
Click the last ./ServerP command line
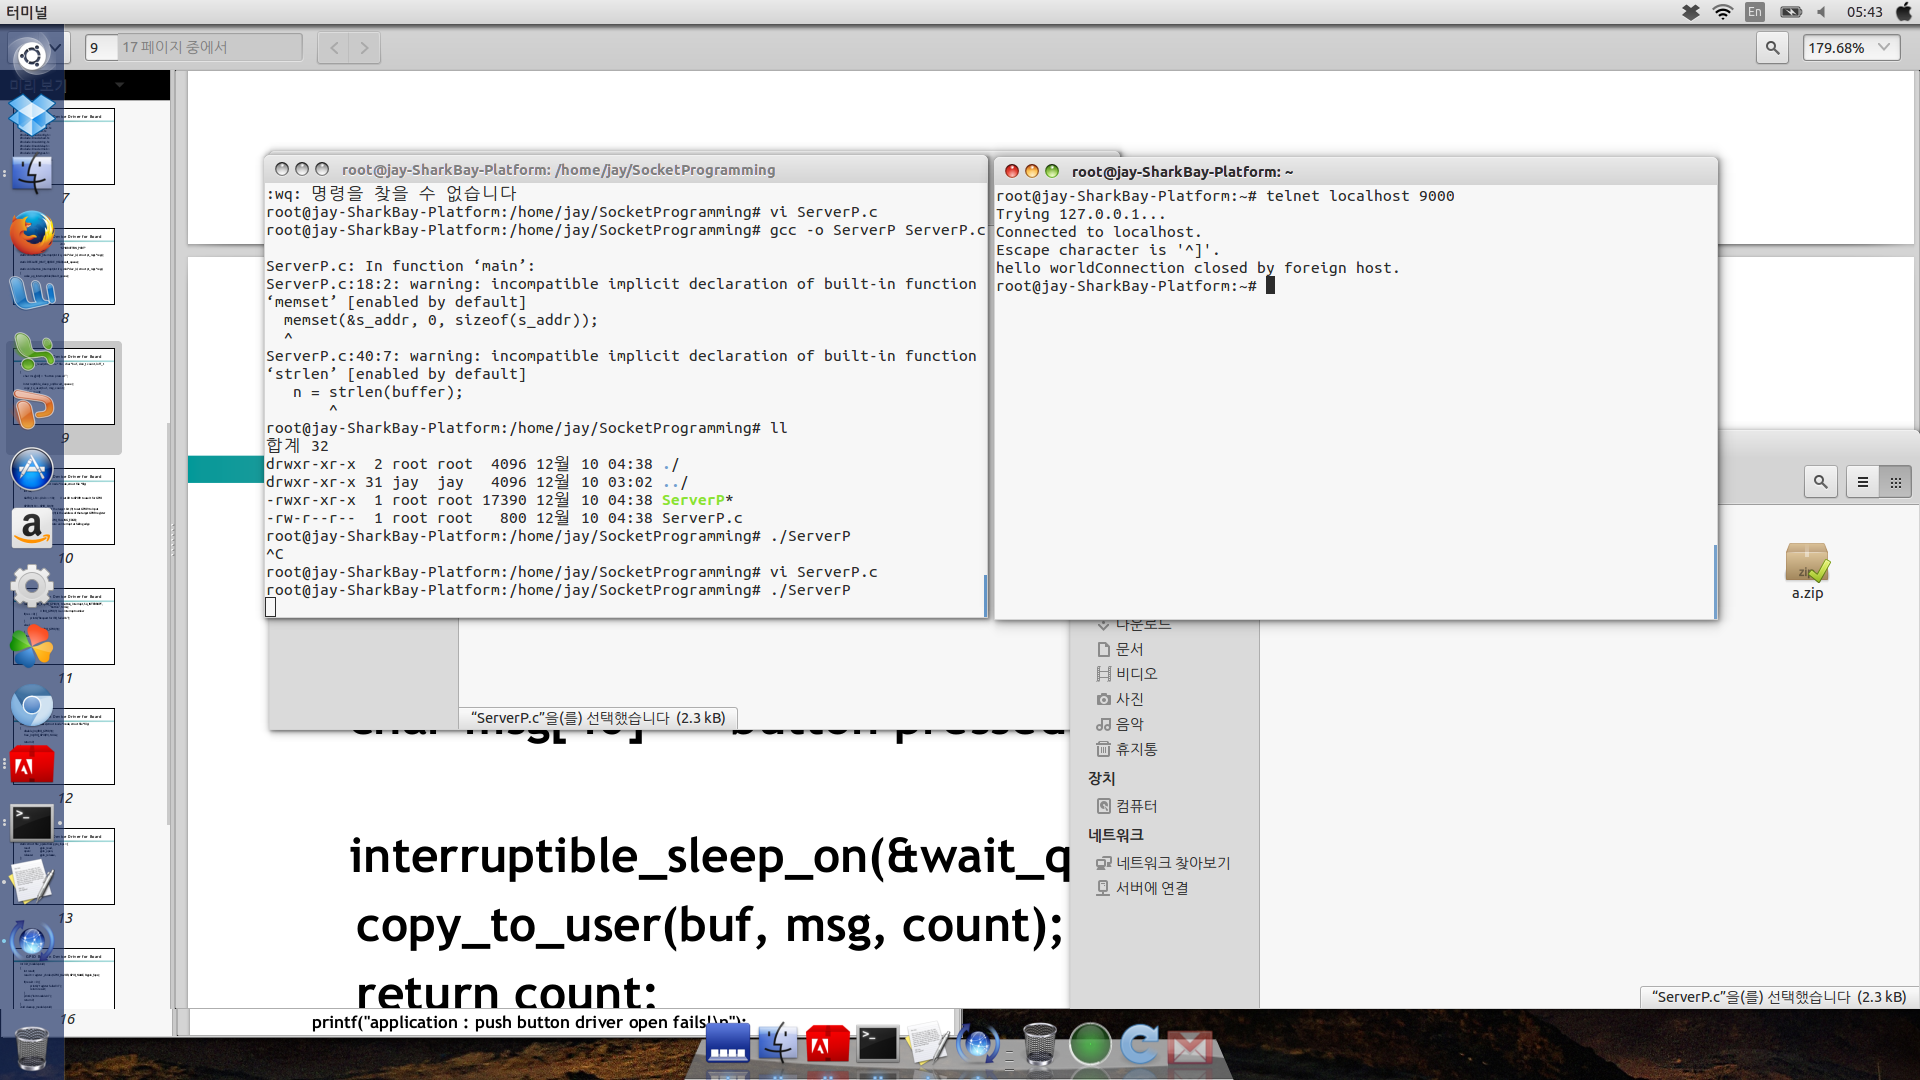(558, 590)
